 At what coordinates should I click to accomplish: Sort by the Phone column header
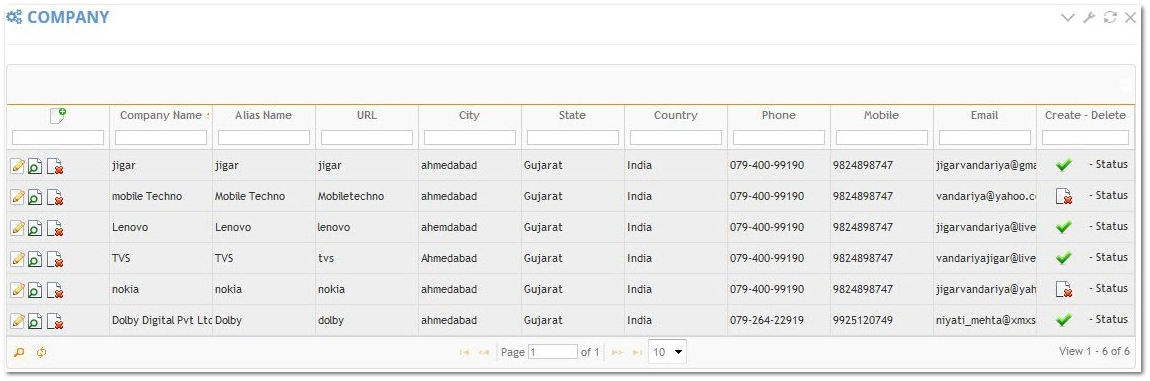(778, 115)
